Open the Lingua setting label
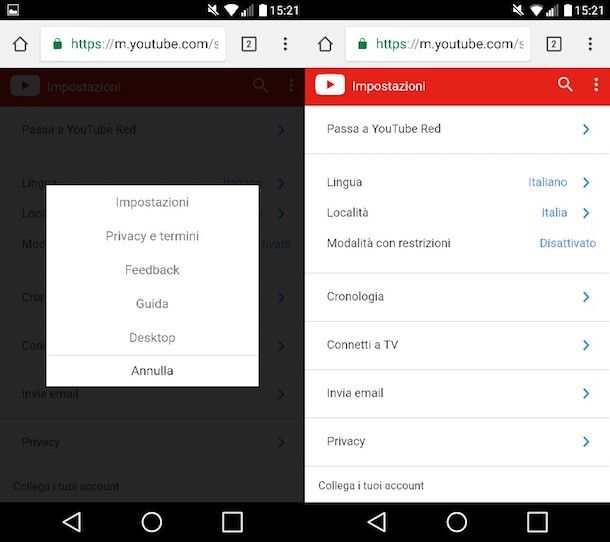610x542 pixels. (x=344, y=182)
